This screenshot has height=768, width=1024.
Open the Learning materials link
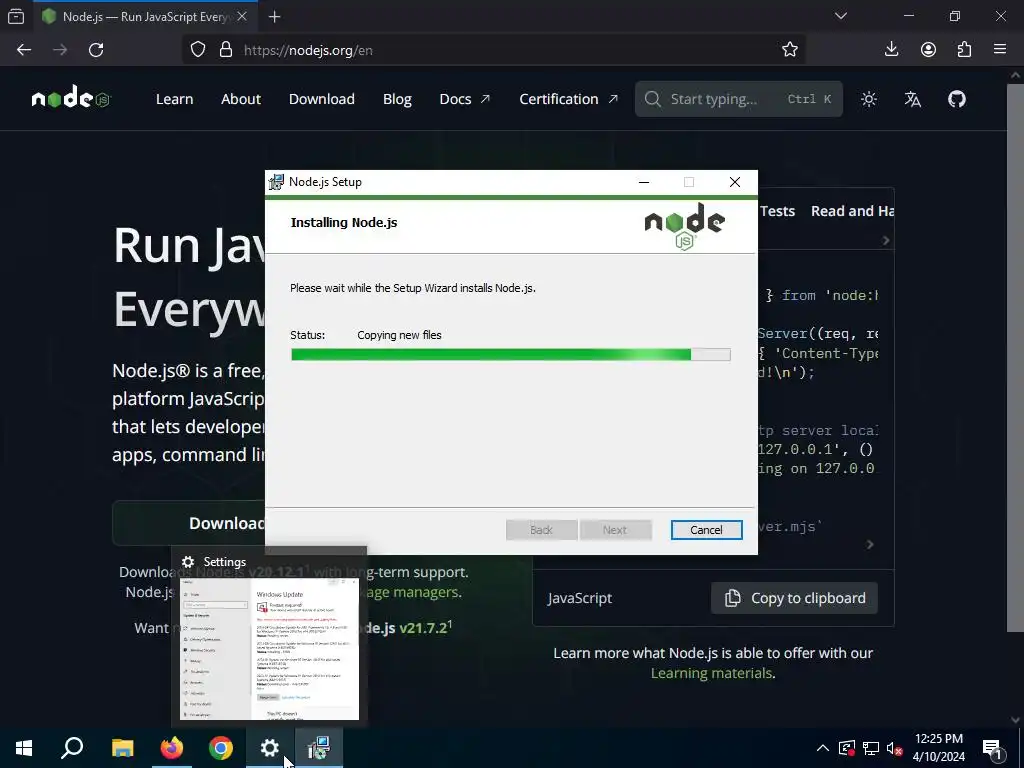tap(711, 673)
